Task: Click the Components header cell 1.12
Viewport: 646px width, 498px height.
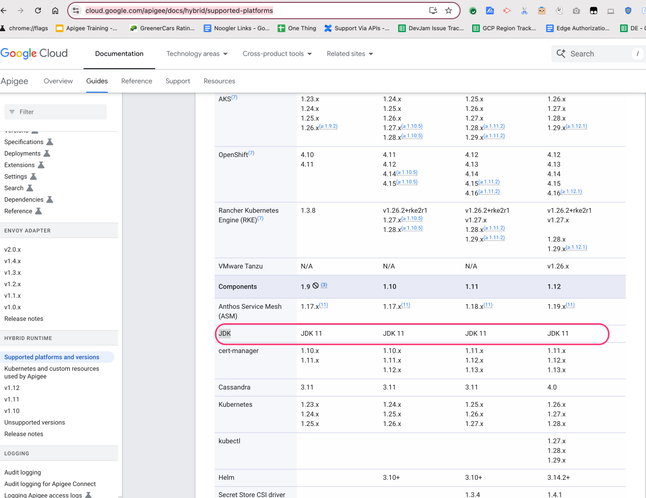Action: tap(554, 286)
